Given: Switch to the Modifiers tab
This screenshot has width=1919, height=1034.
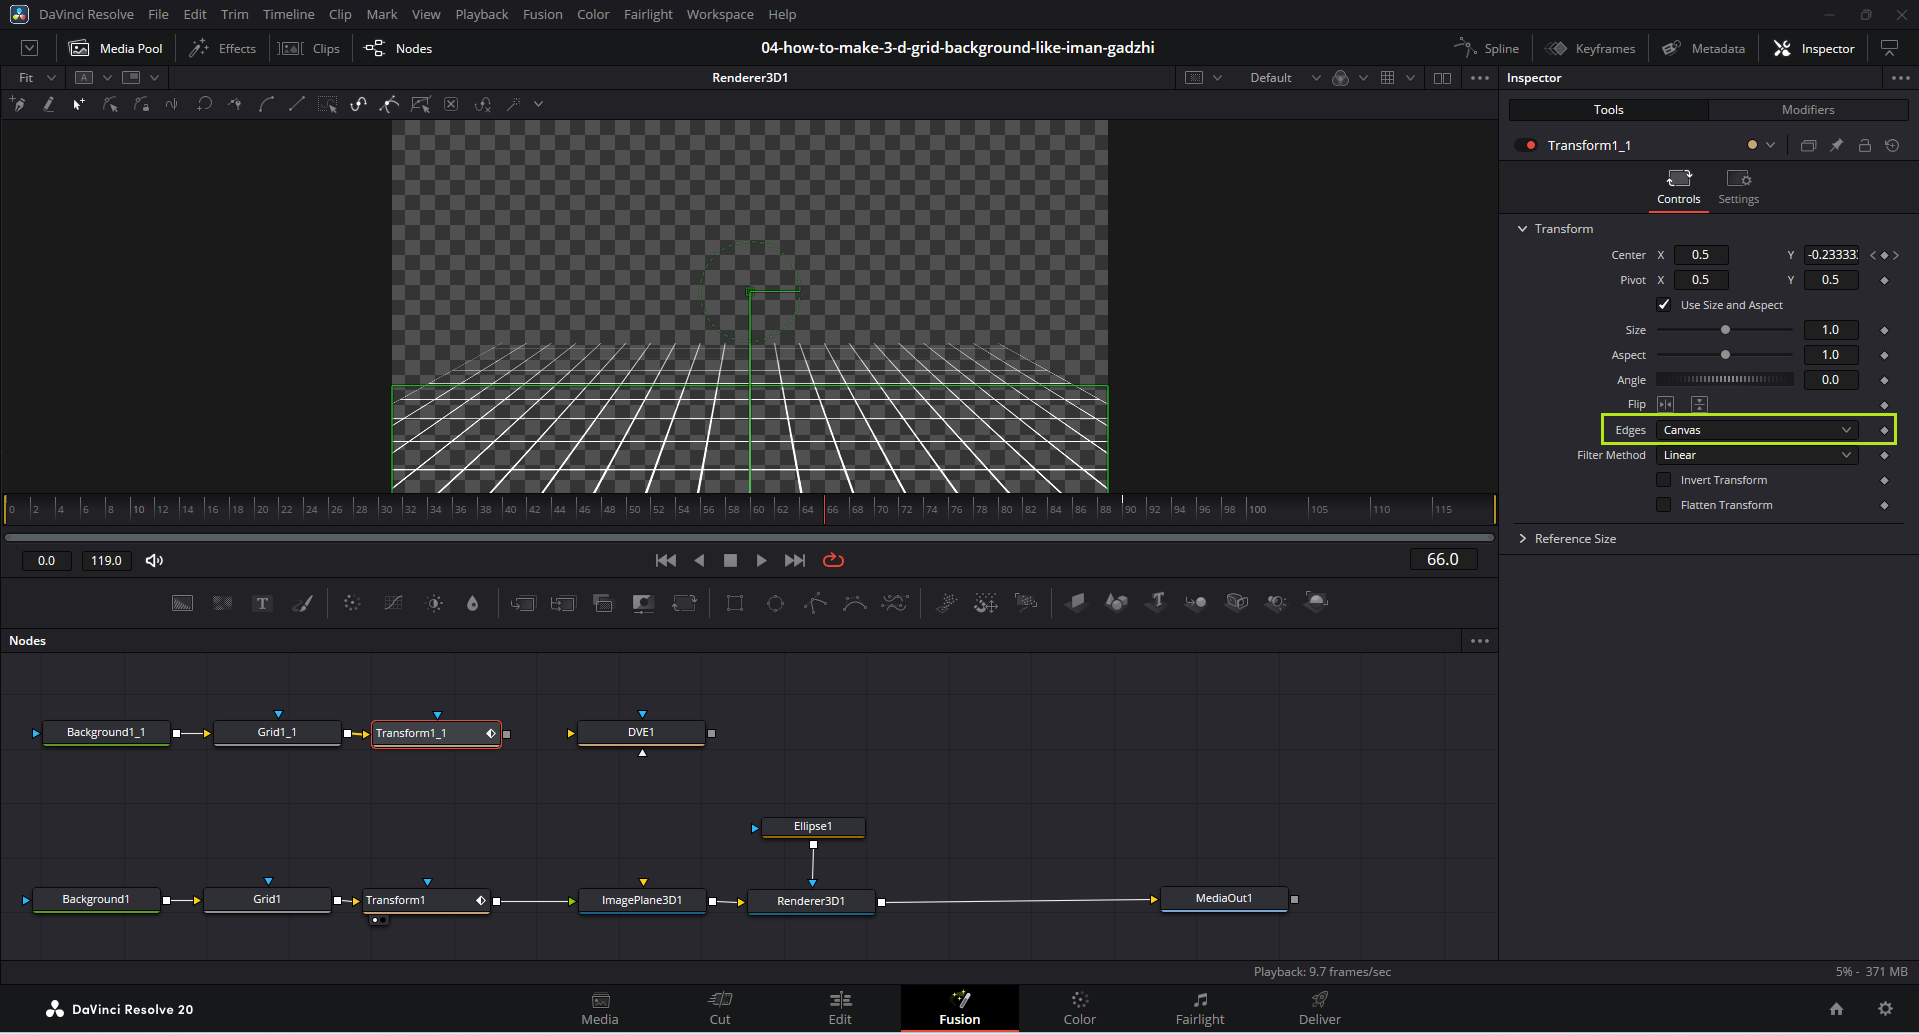Looking at the screenshot, I should pyautogui.click(x=1807, y=110).
